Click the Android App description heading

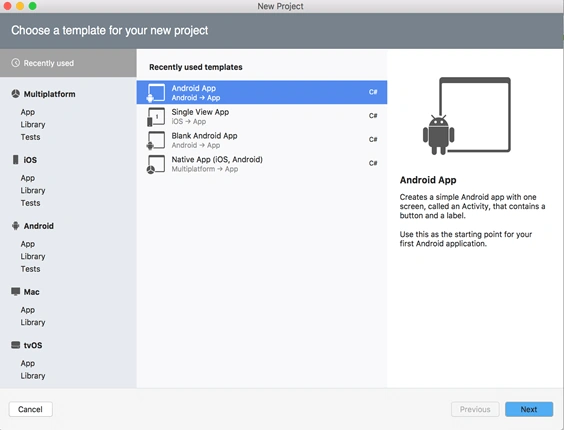point(428,180)
